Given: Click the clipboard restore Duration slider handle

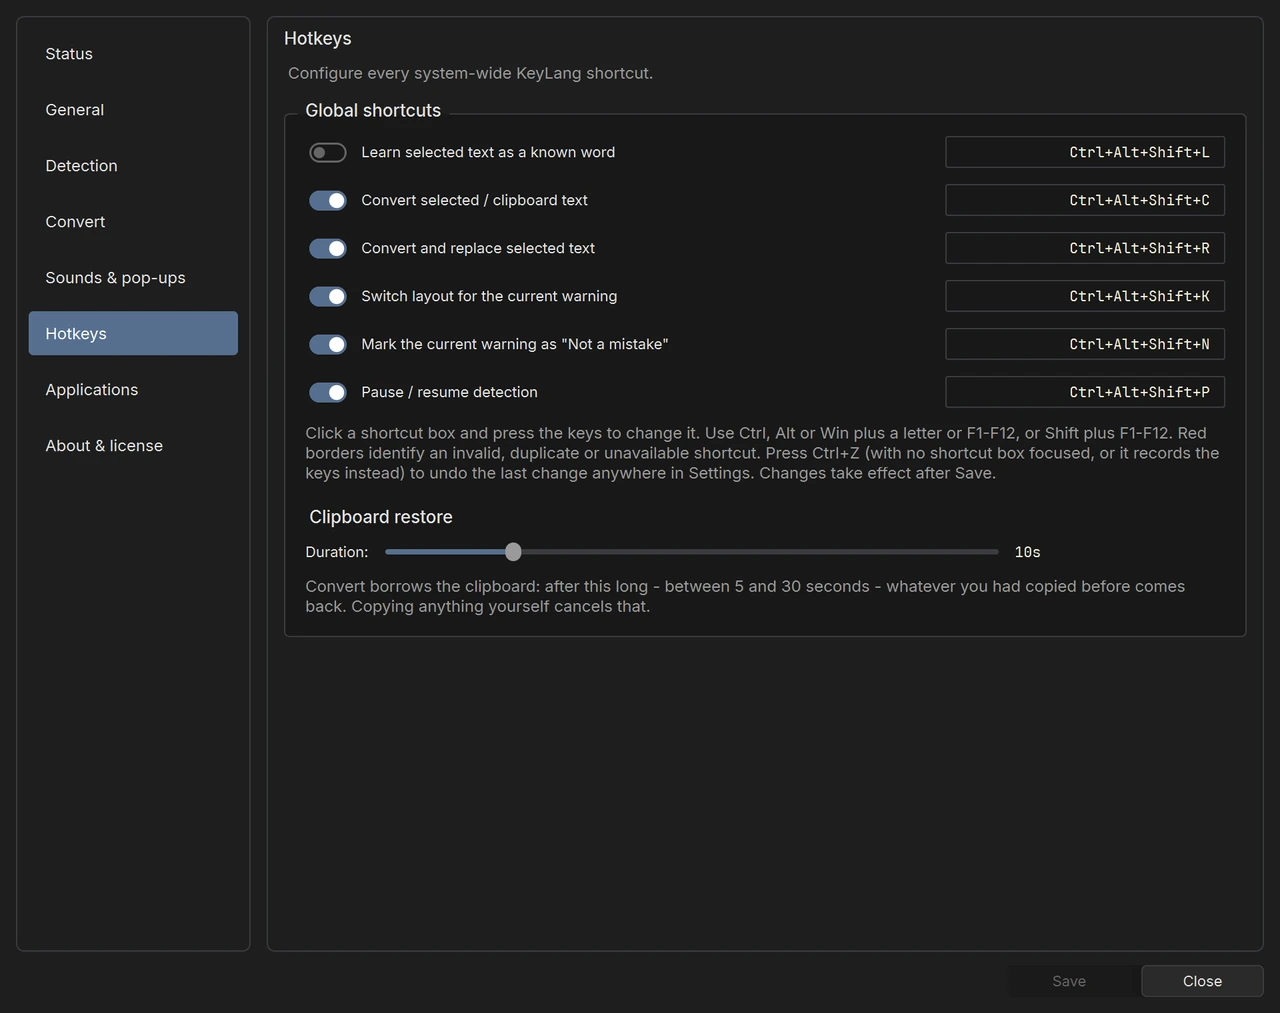Looking at the screenshot, I should point(513,552).
